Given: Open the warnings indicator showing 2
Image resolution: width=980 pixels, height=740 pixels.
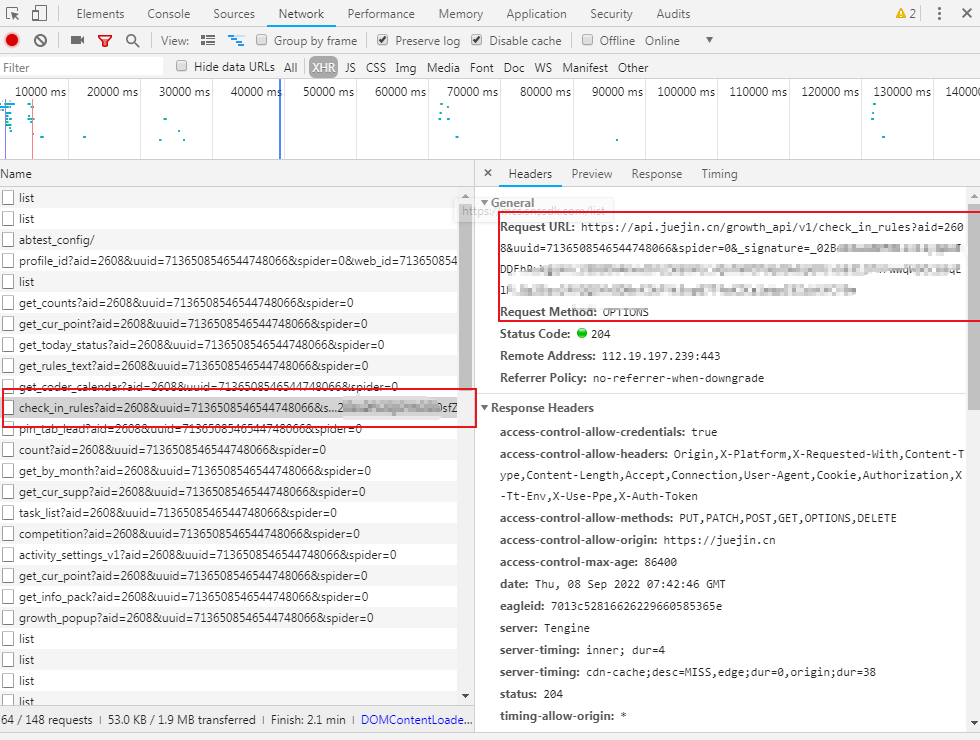Looking at the screenshot, I should click(906, 13).
